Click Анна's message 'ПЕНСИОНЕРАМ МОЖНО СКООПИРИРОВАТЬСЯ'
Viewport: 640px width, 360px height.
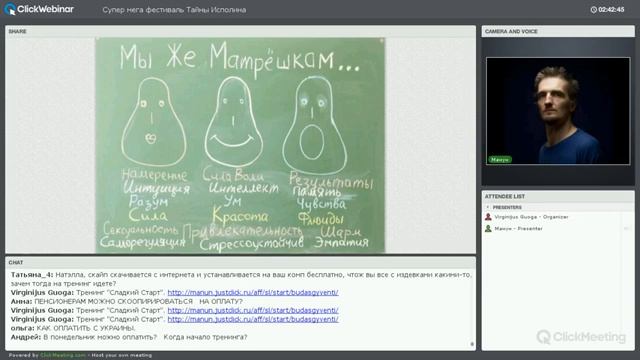[x=127, y=301]
